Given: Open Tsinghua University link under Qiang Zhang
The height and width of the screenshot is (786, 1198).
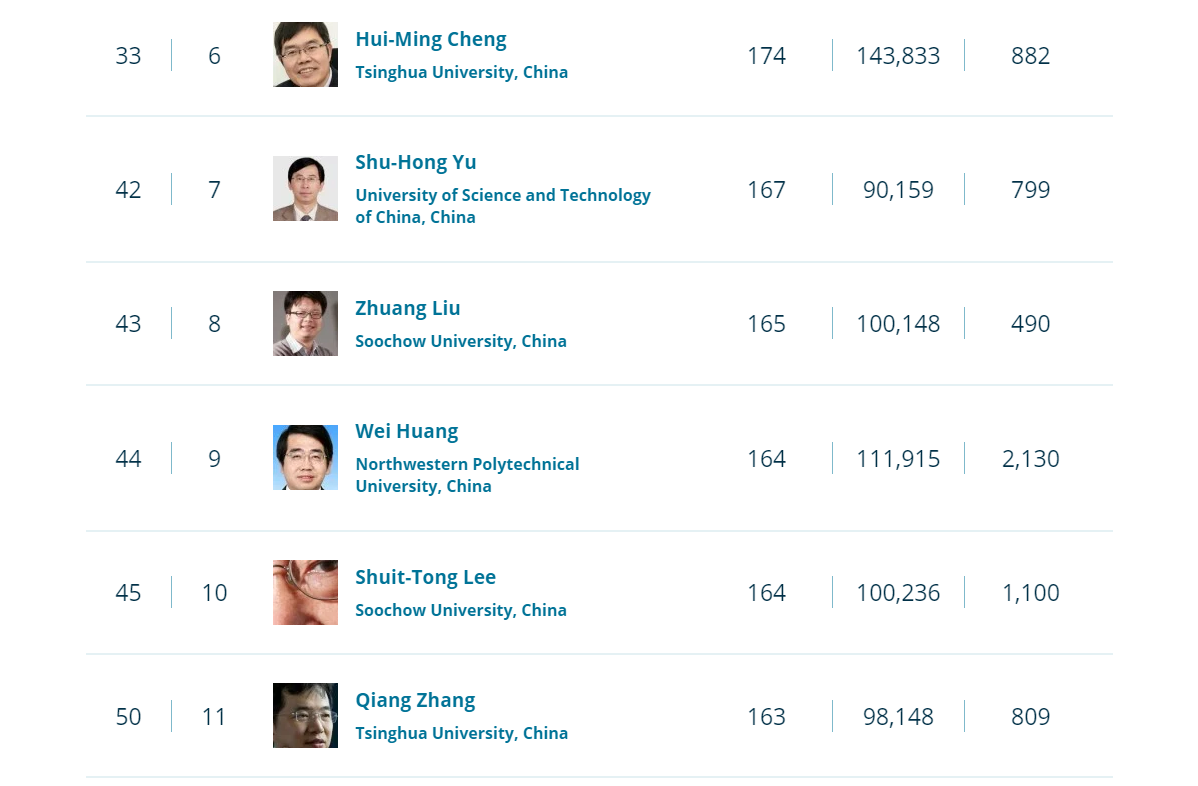Looking at the screenshot, I should pos(461,733).
